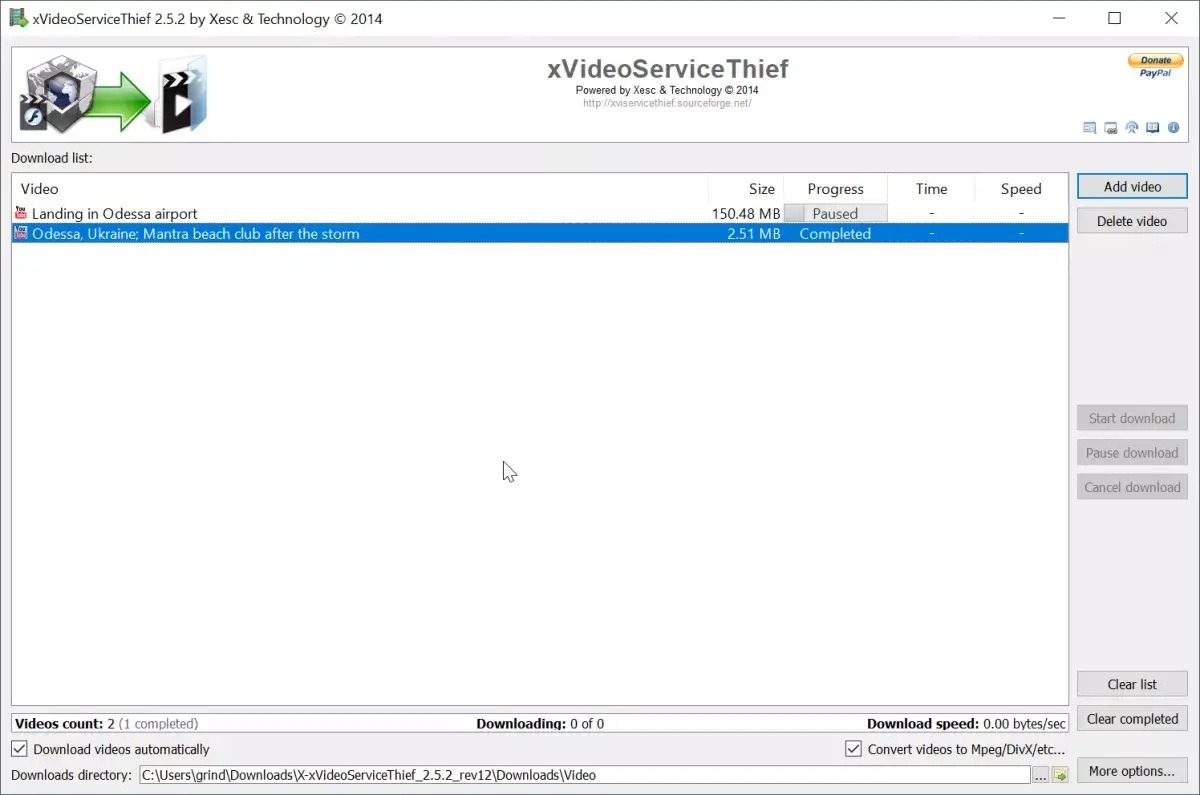
Task: Open the search videos window icon
Action: [x=1090, y=128]
